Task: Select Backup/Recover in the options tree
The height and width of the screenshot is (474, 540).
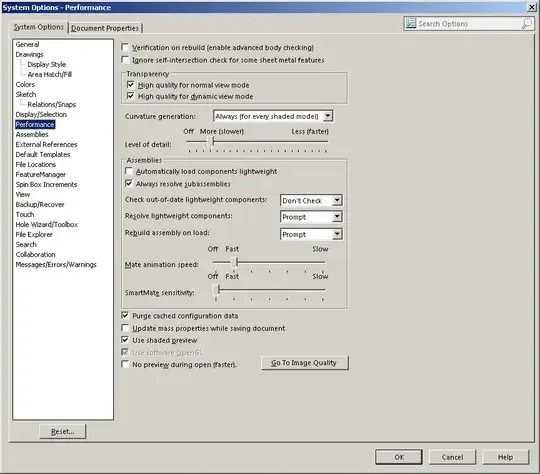Action: click(x=40, y=204)
